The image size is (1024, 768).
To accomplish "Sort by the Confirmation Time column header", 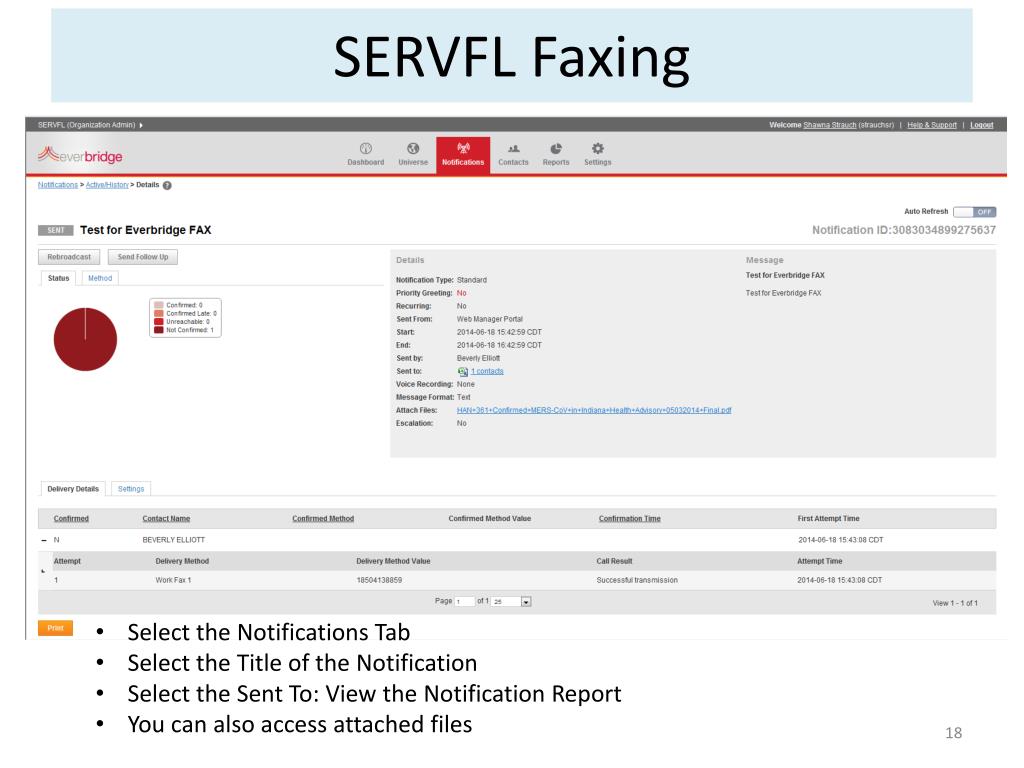I will [630, 519].
